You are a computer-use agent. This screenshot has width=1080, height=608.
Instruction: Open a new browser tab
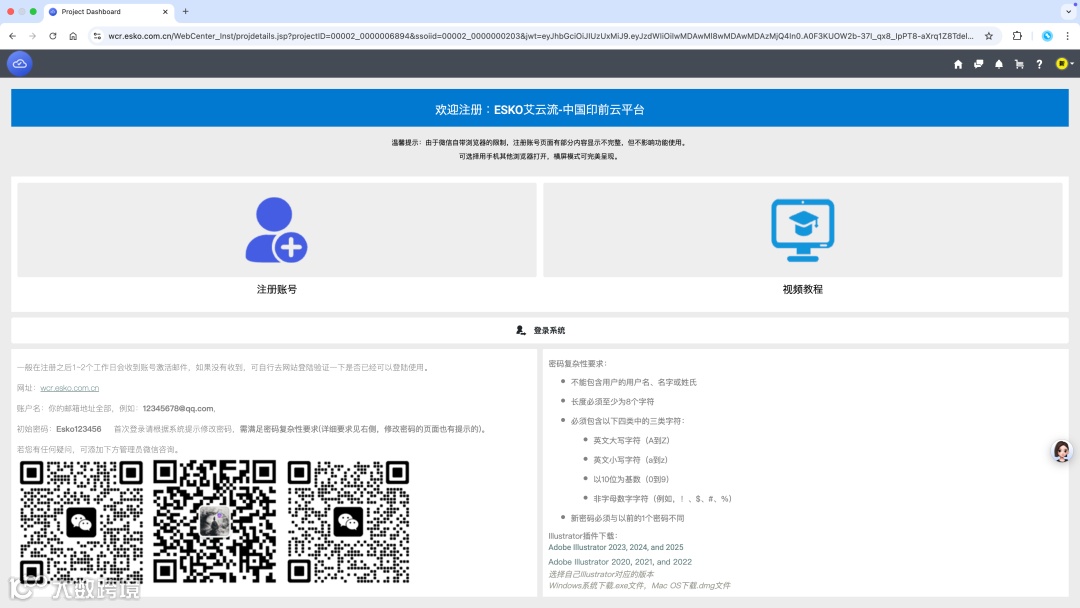coord(185,12)
